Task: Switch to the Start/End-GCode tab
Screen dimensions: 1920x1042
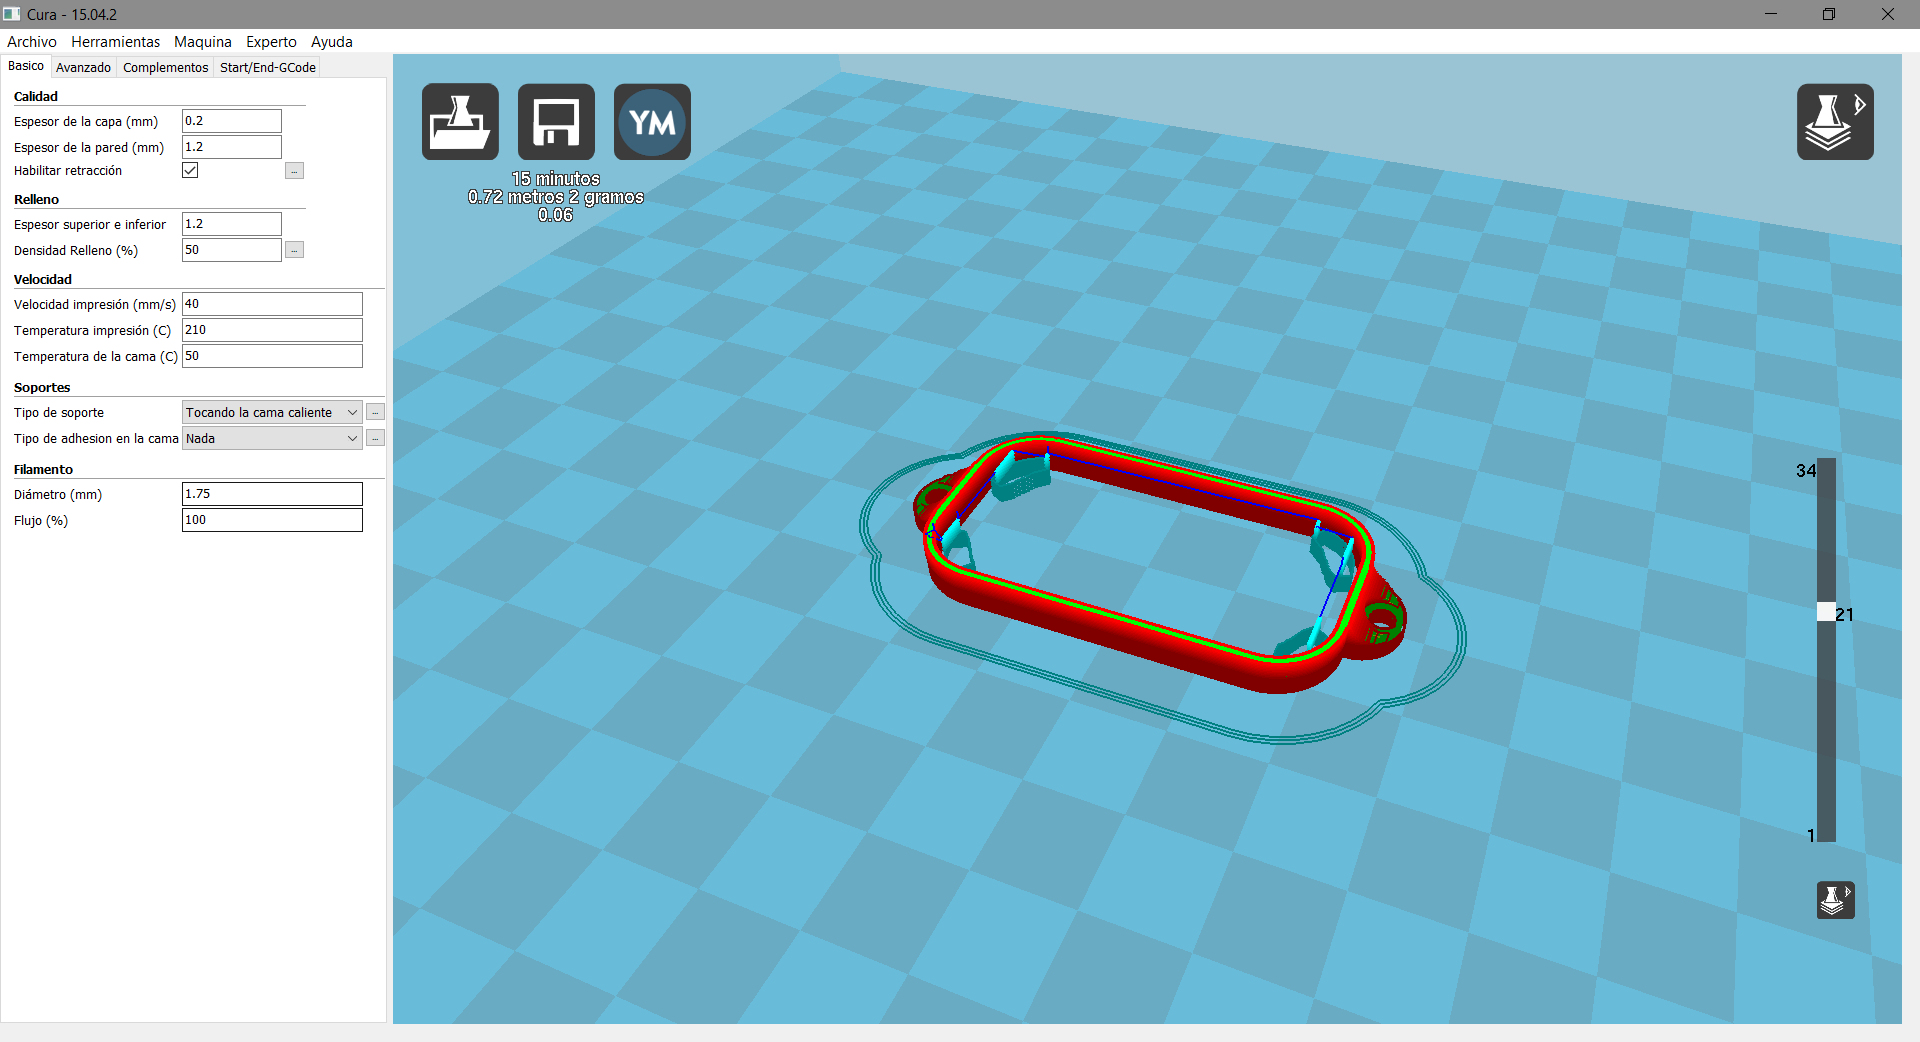Action: pos(268,67)
